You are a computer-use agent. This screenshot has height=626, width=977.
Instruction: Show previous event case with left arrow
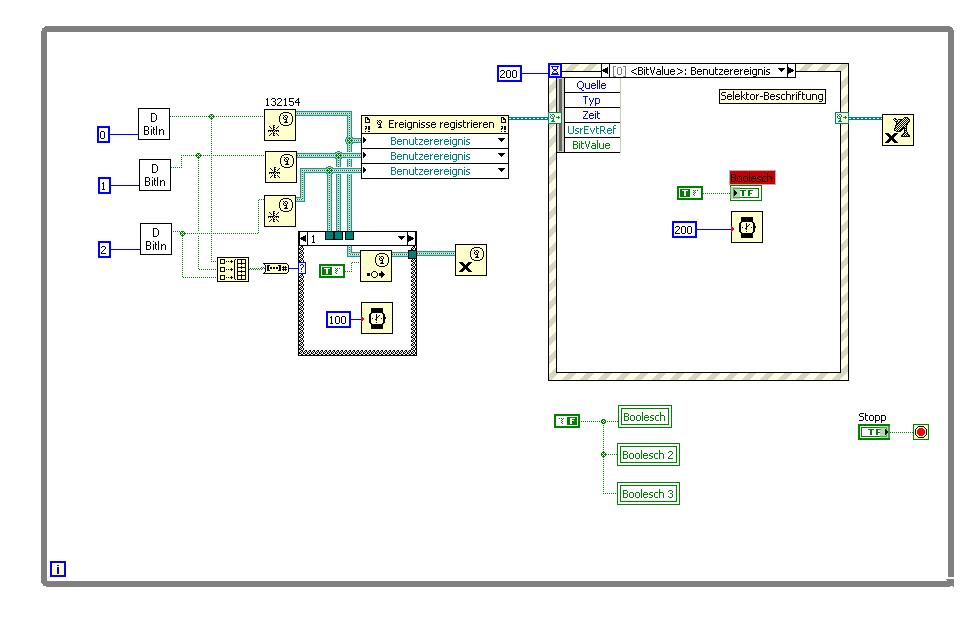pyautogui.click(x=605, y=70)
